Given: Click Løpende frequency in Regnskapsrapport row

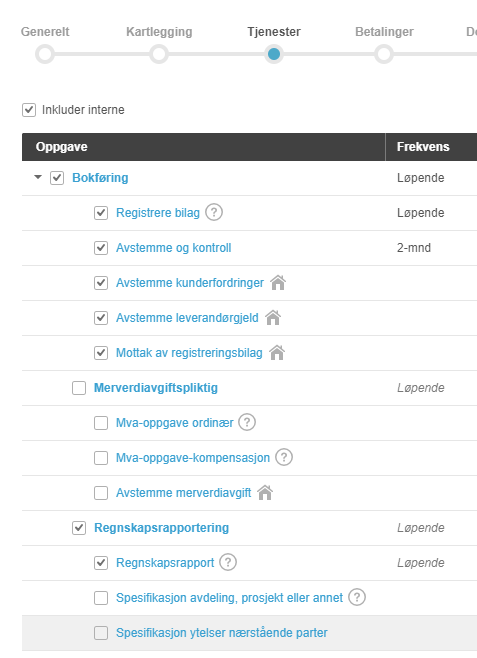Looking at the screenshot, I should coord(421,562).
